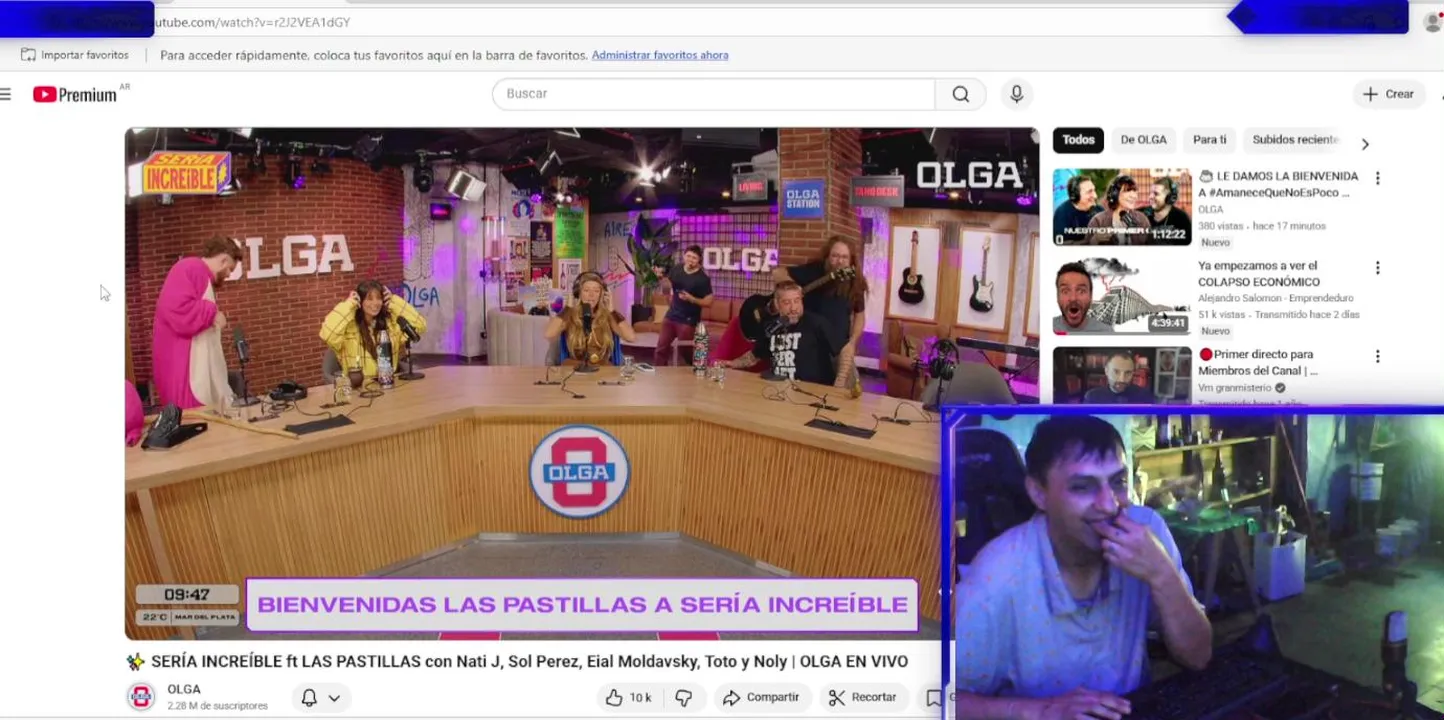Image resolution: width=1444 pixels, height=720 pixels.
Task: Focus the Buscar search field
Action: click(x=713, y=94)
